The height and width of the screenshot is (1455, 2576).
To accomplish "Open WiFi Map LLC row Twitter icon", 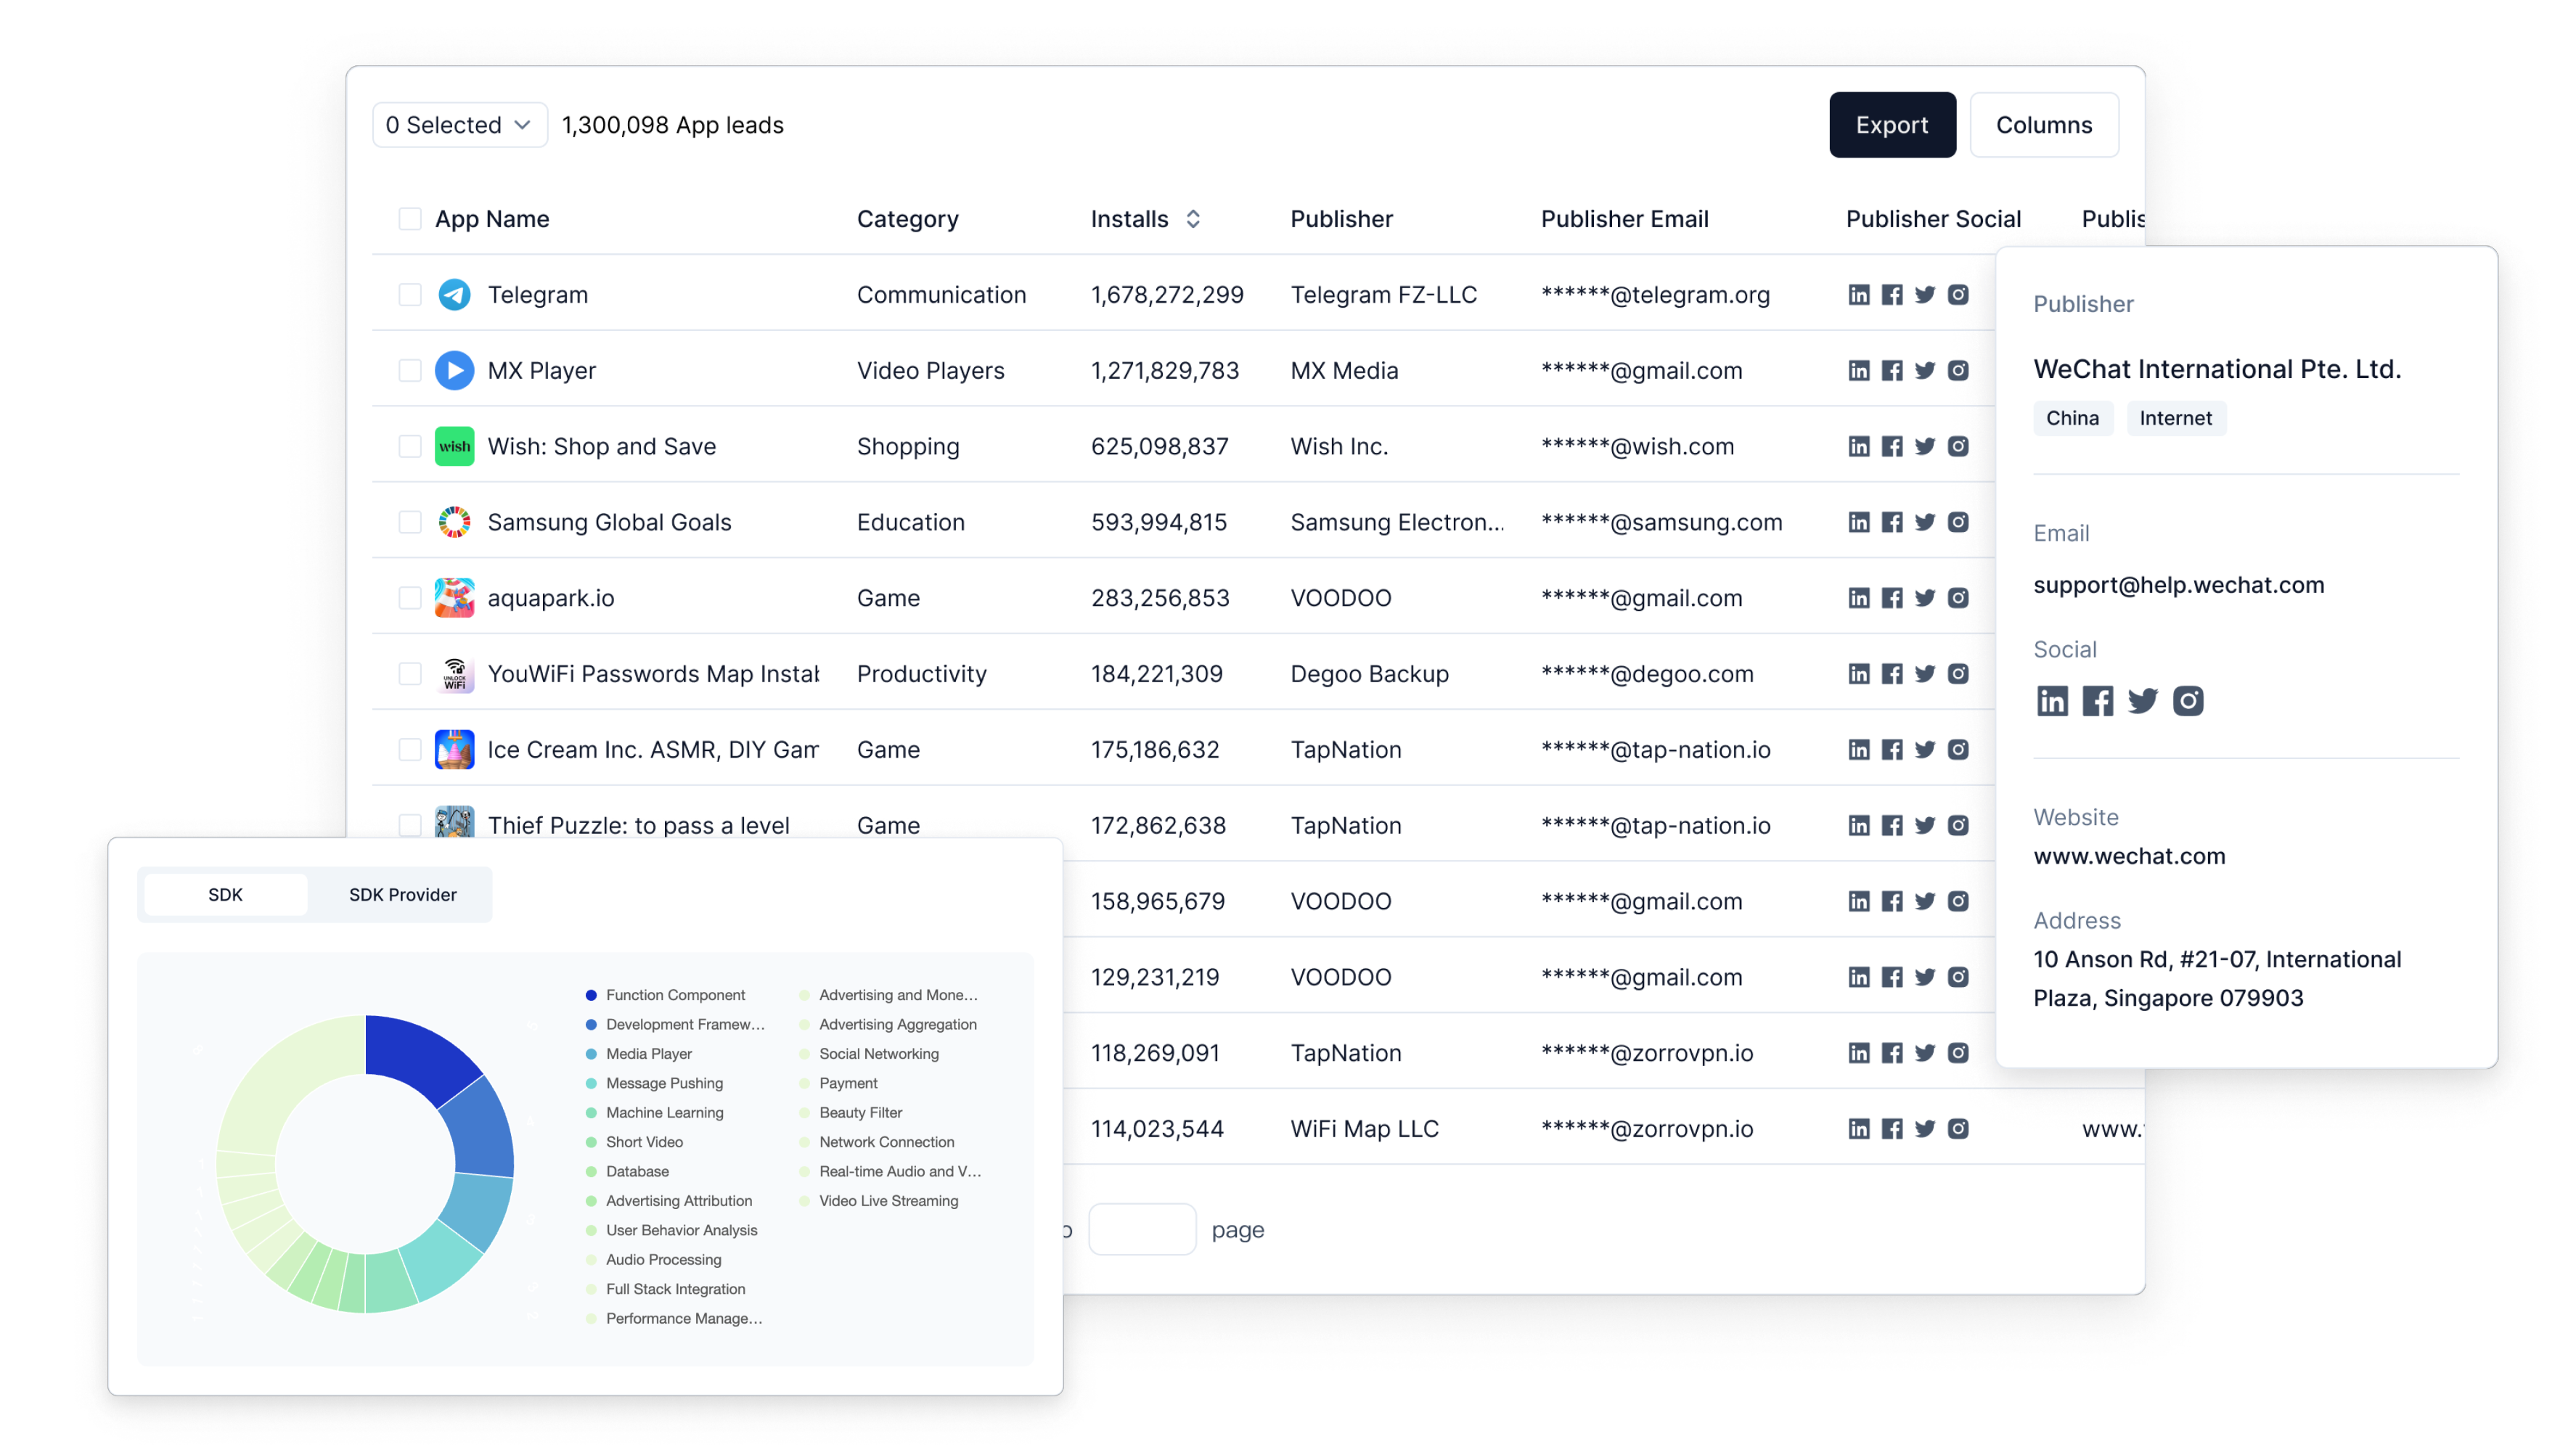I will tap(1924, 1129).
